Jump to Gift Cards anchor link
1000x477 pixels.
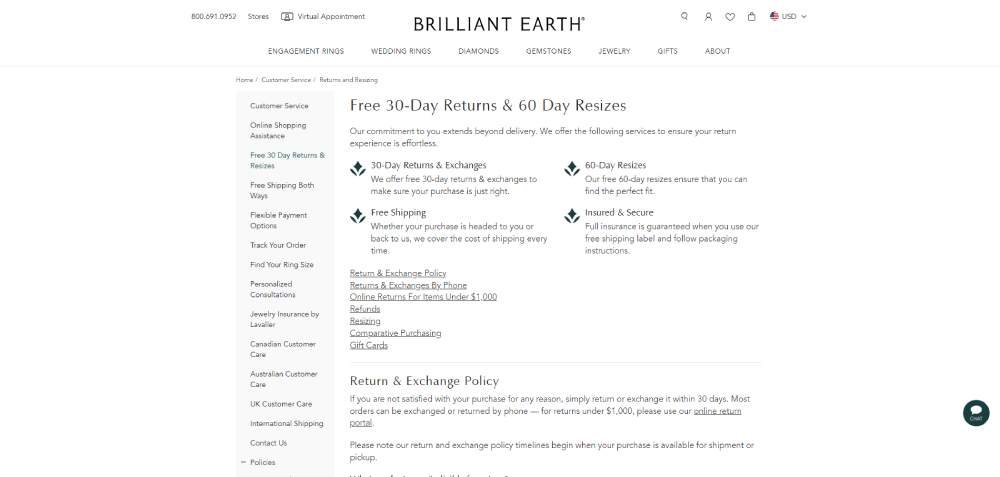pyautogui.click(x=369, y=345)
